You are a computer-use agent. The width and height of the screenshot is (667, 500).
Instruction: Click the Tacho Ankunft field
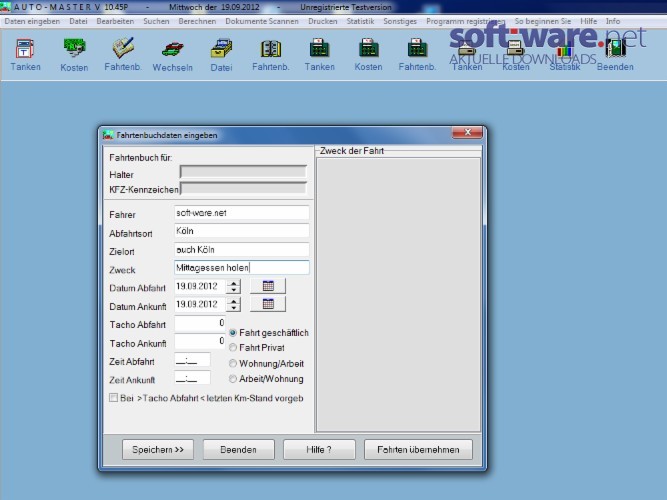200,341
